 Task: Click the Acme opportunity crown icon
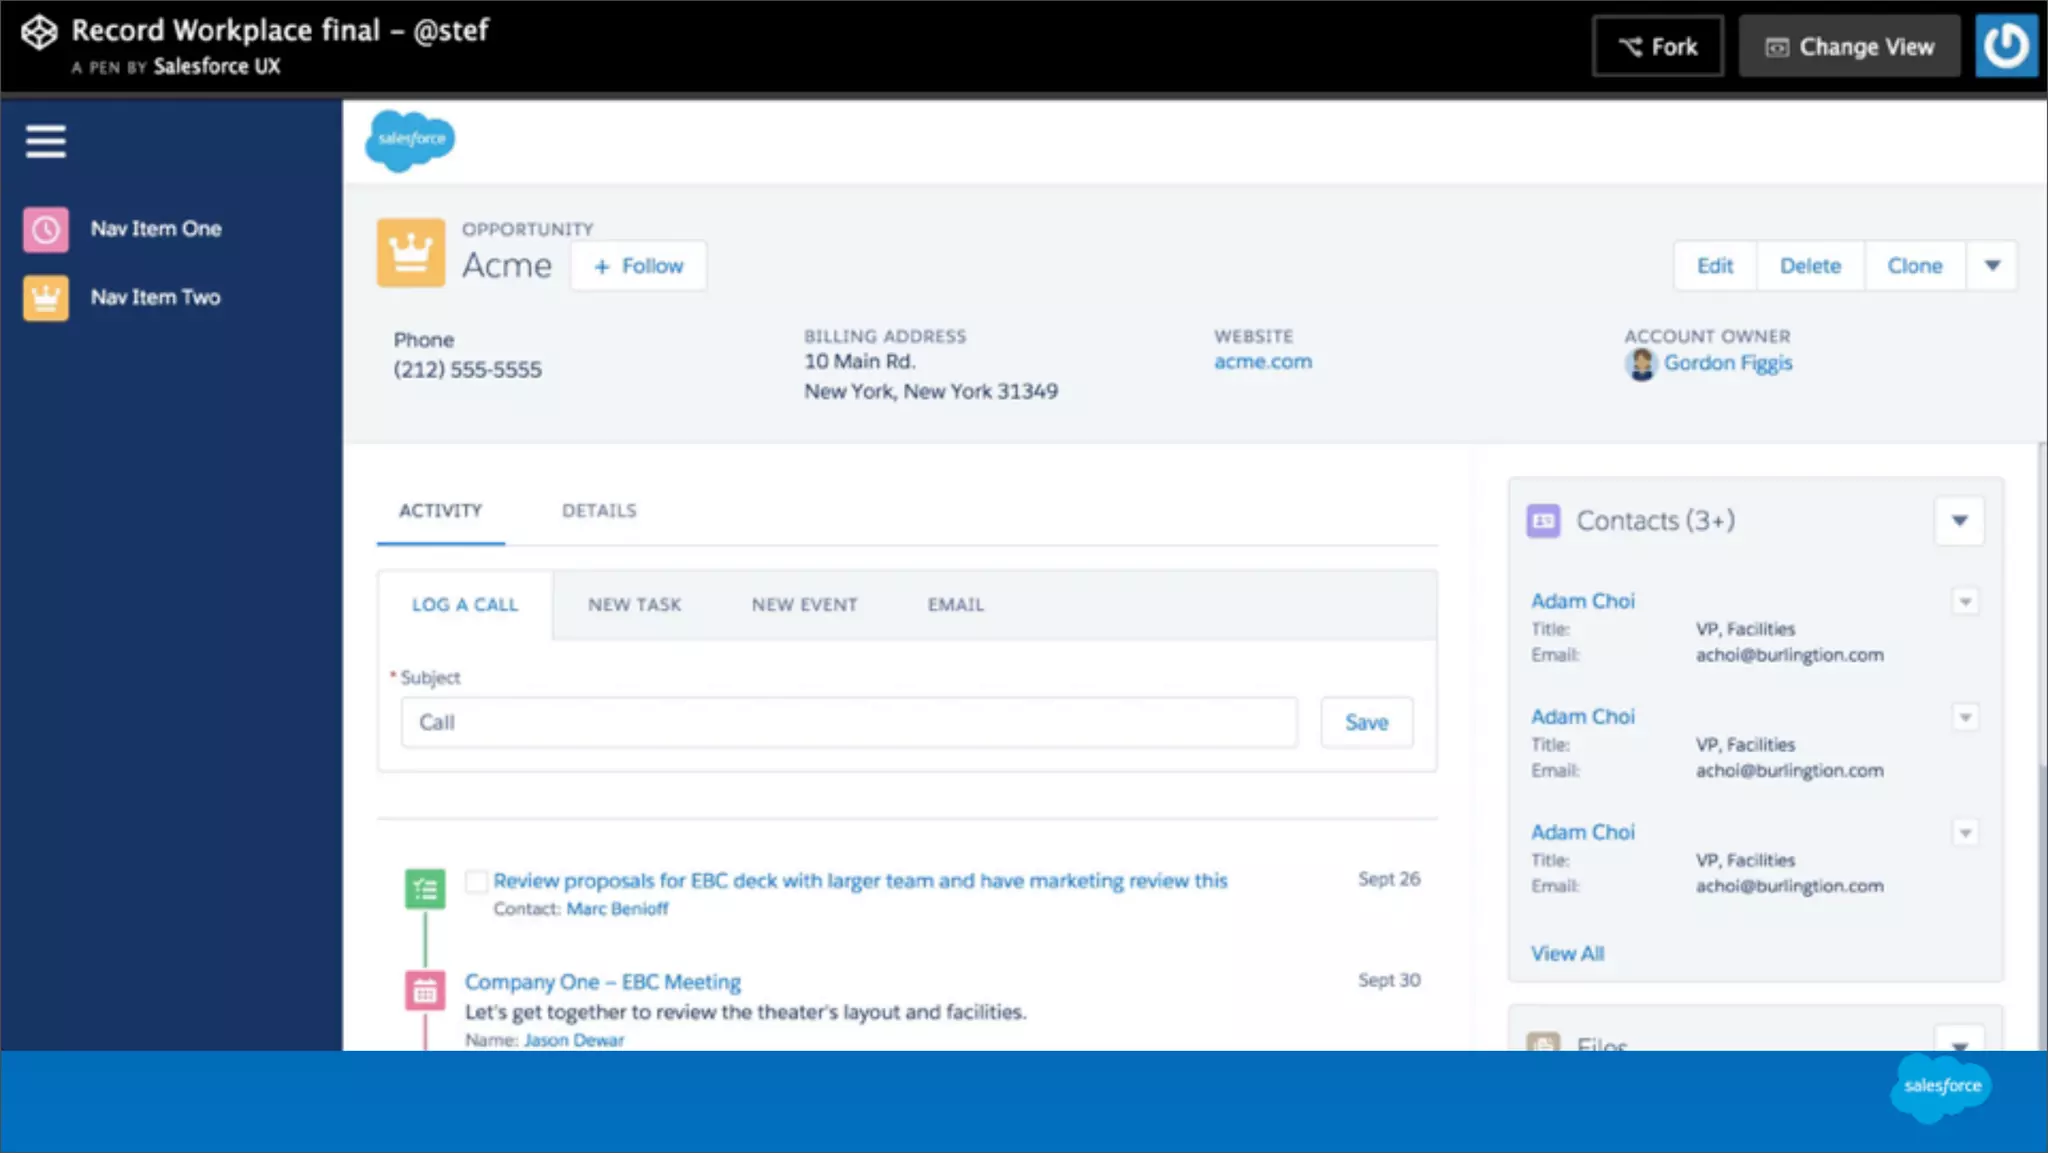pyautogui.click(x=410, y=253)
